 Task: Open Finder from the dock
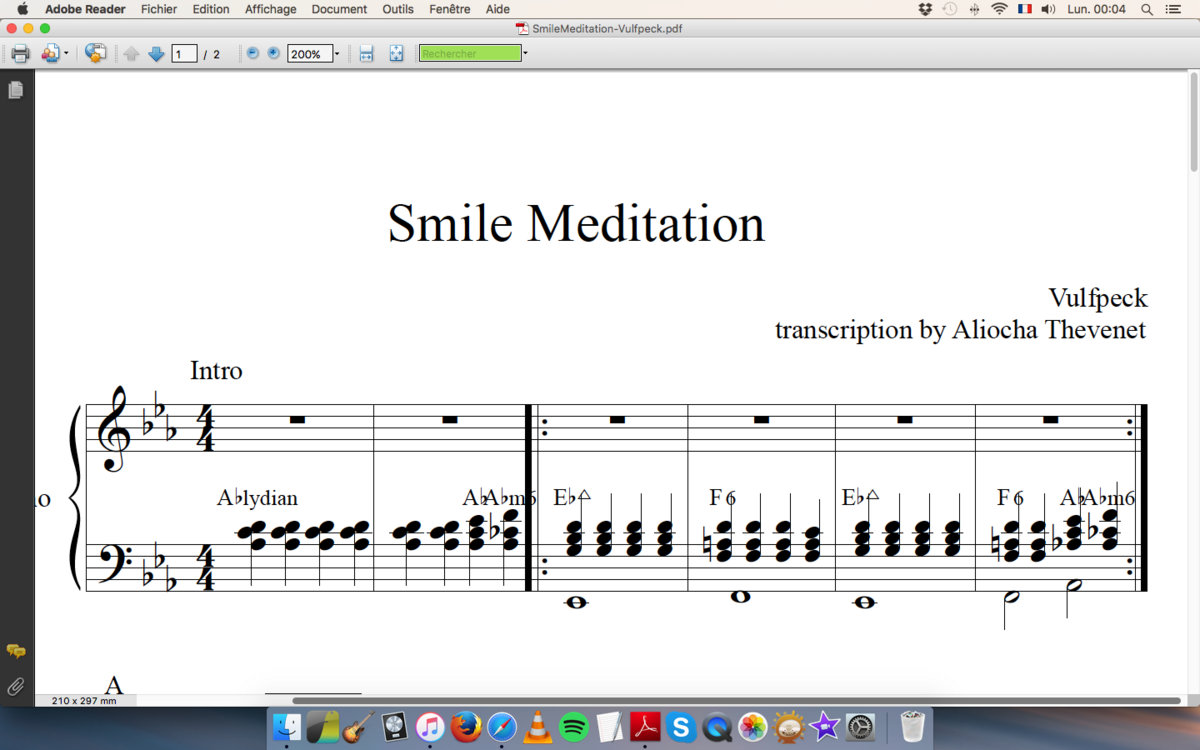[x=287, y=727]
